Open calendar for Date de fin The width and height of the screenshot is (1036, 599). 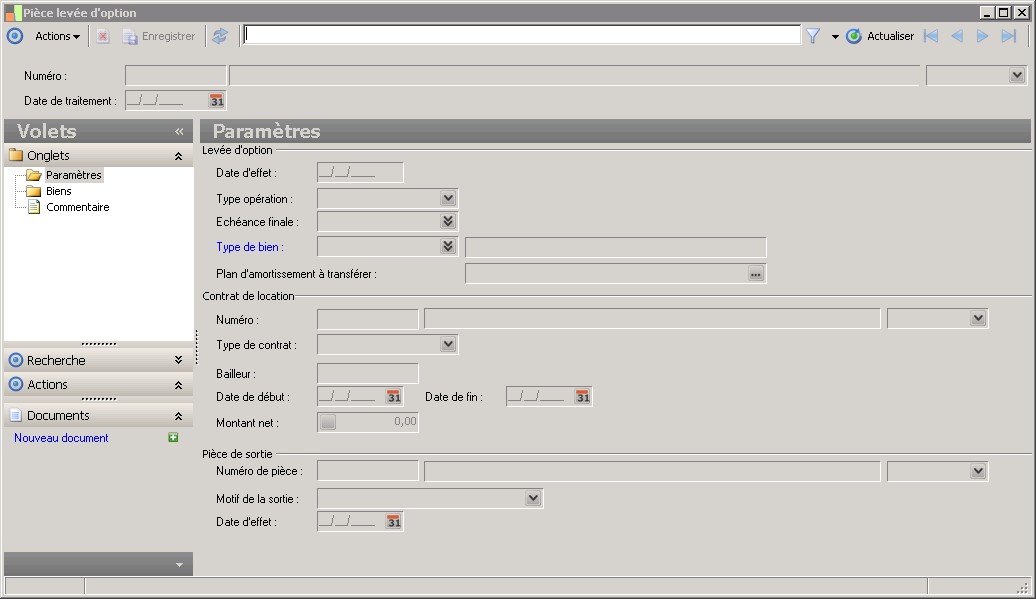pos(582,396)
